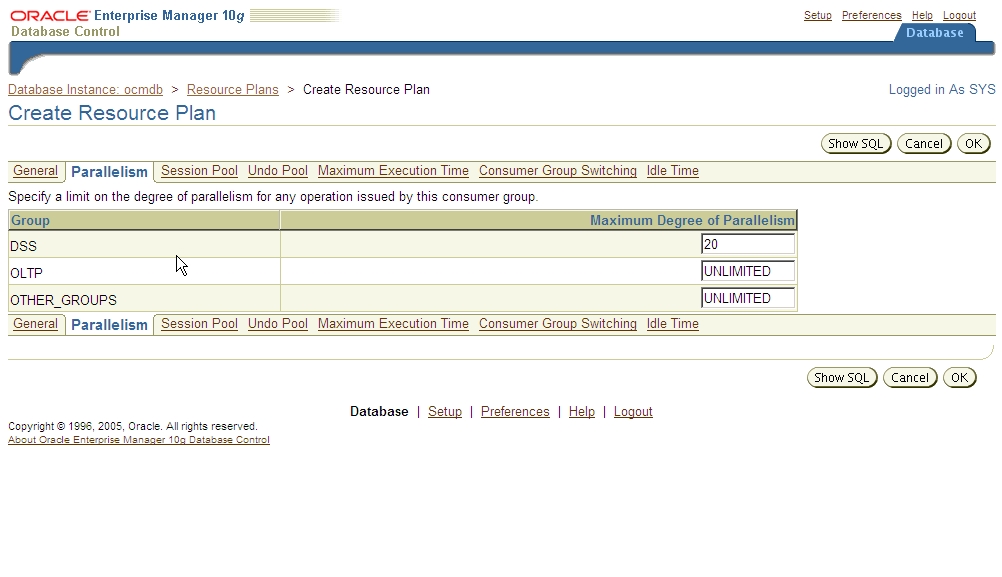Click the Logout link in top header
1002x577 pixels.
point(959,15)
